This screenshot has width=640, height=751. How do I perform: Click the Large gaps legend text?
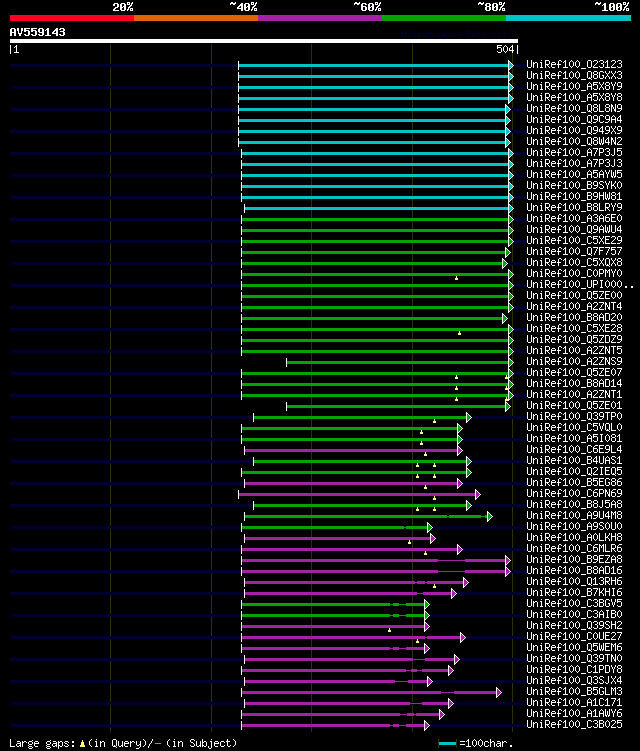[123, 743]
